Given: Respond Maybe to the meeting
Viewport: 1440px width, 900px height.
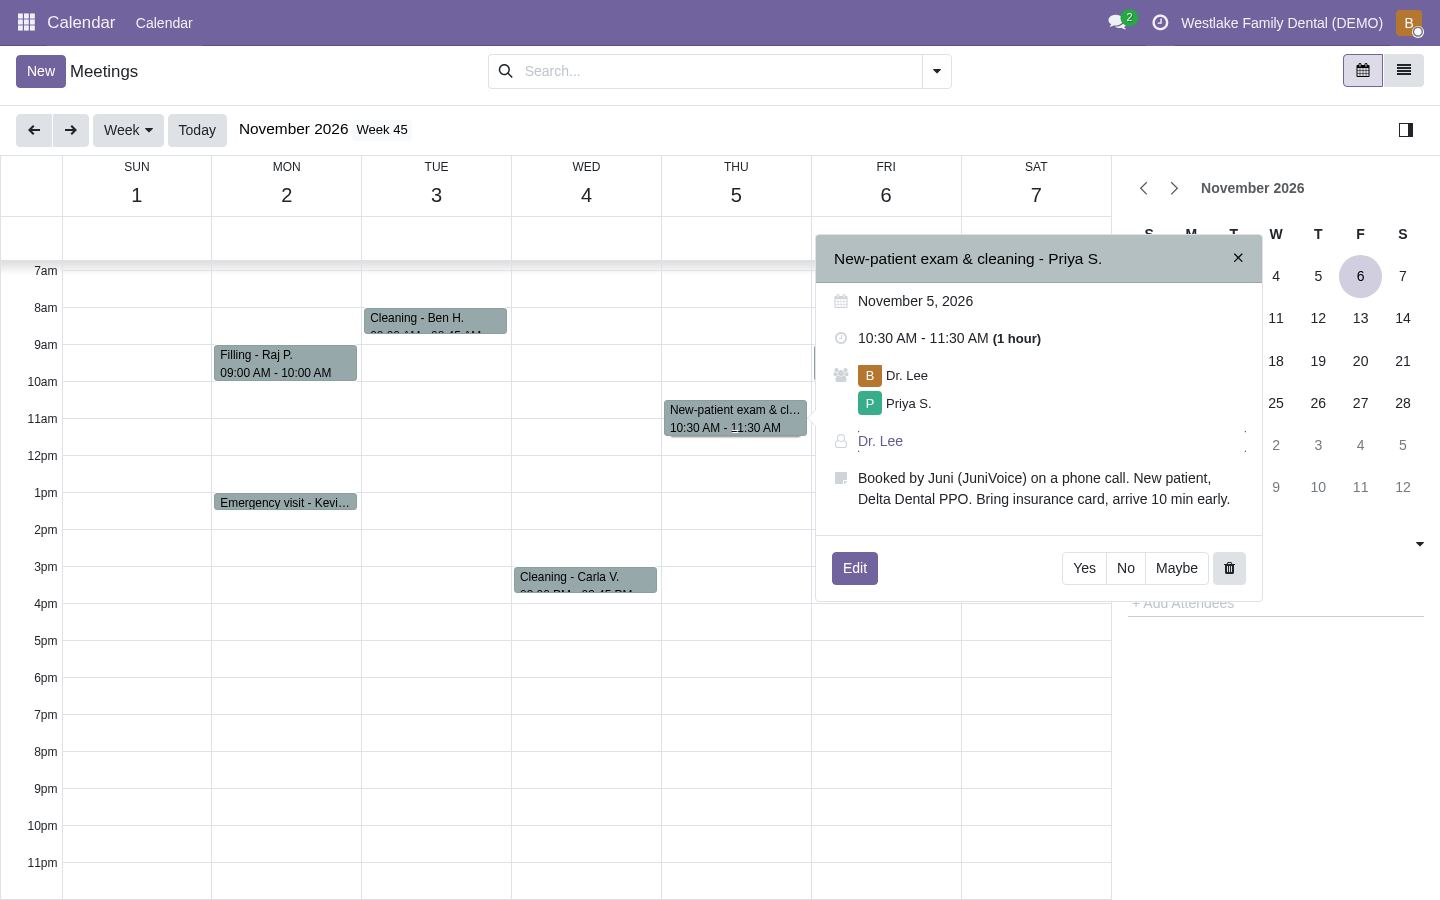Looking at the screenshot, I should tap(1177, 568).
